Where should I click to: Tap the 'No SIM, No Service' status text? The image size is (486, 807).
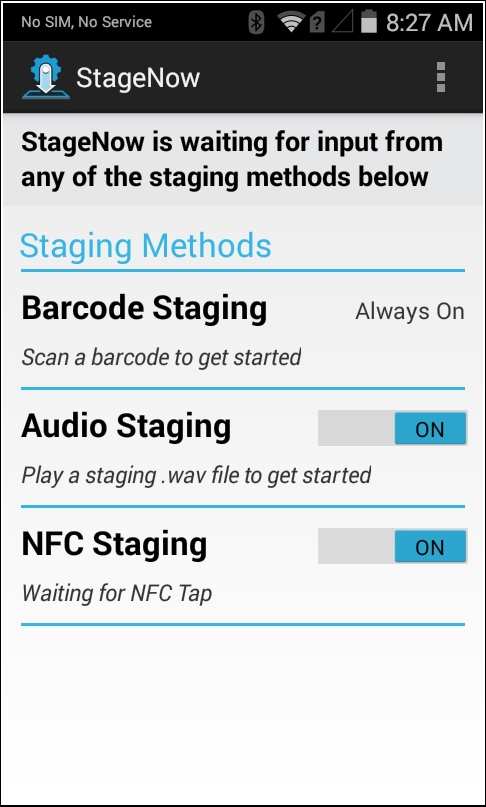pyautogui.click(x=86, y=22)
